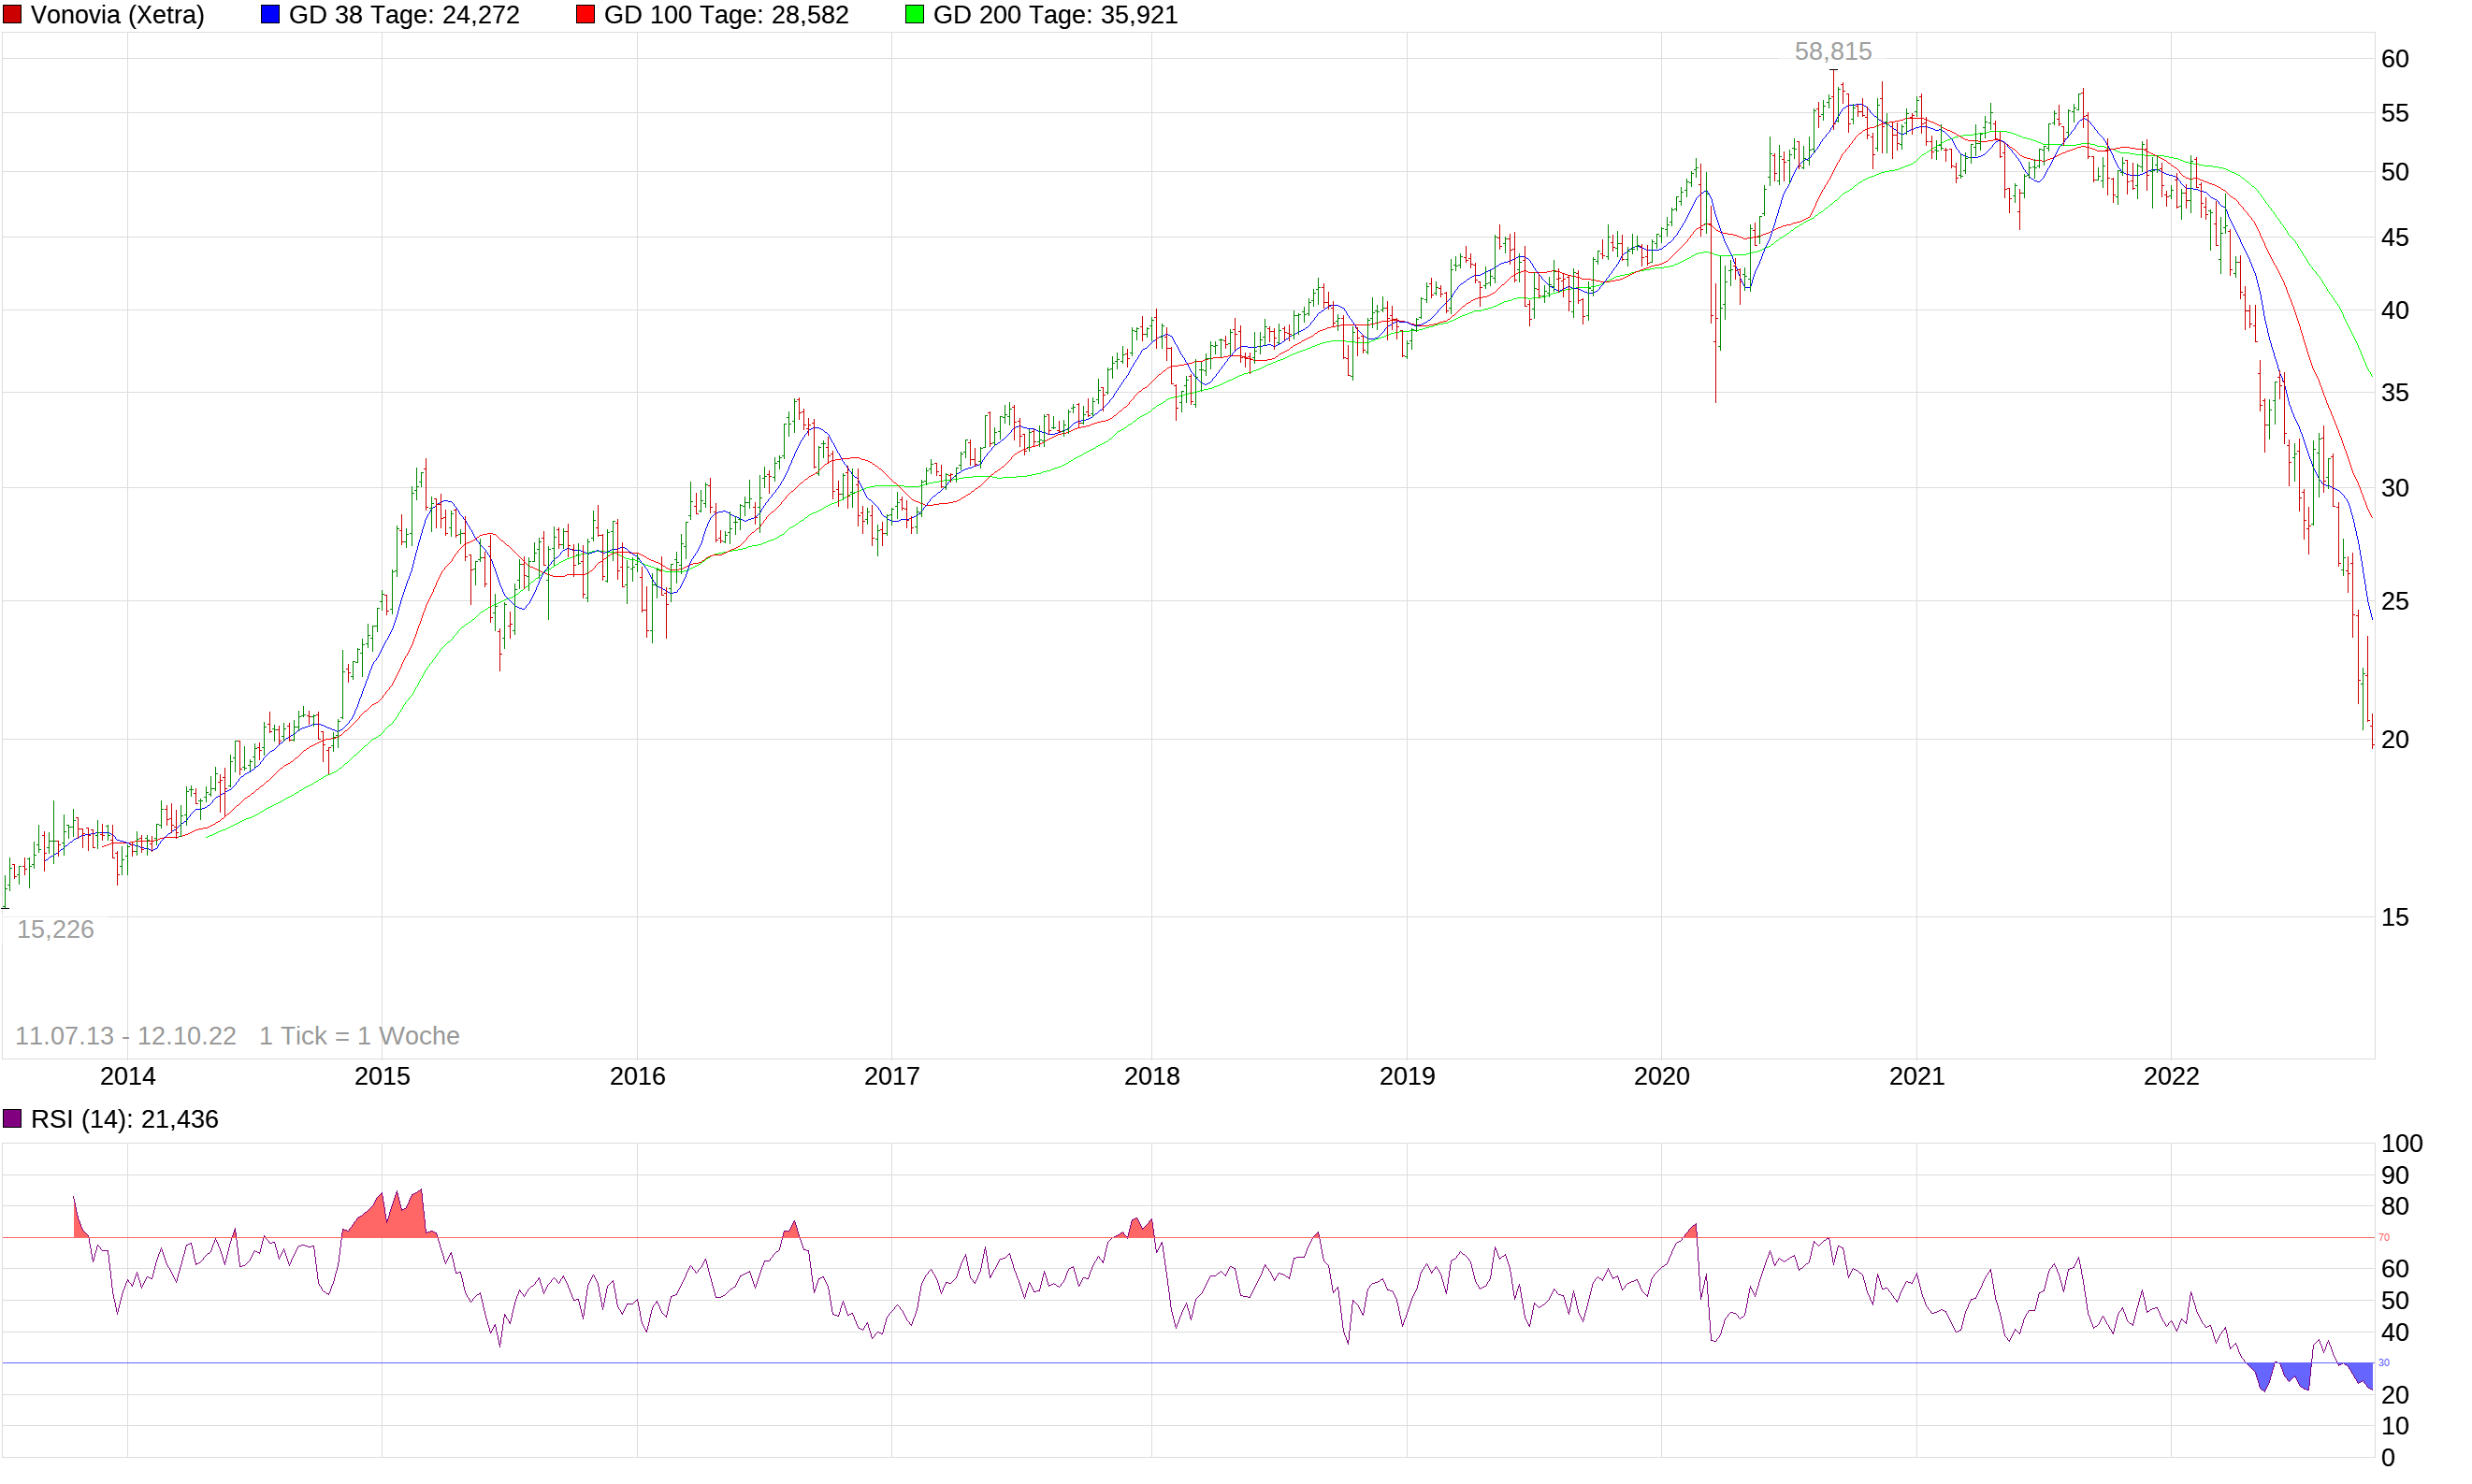Click the red GD 100 Tage swatch

(586, 15)
